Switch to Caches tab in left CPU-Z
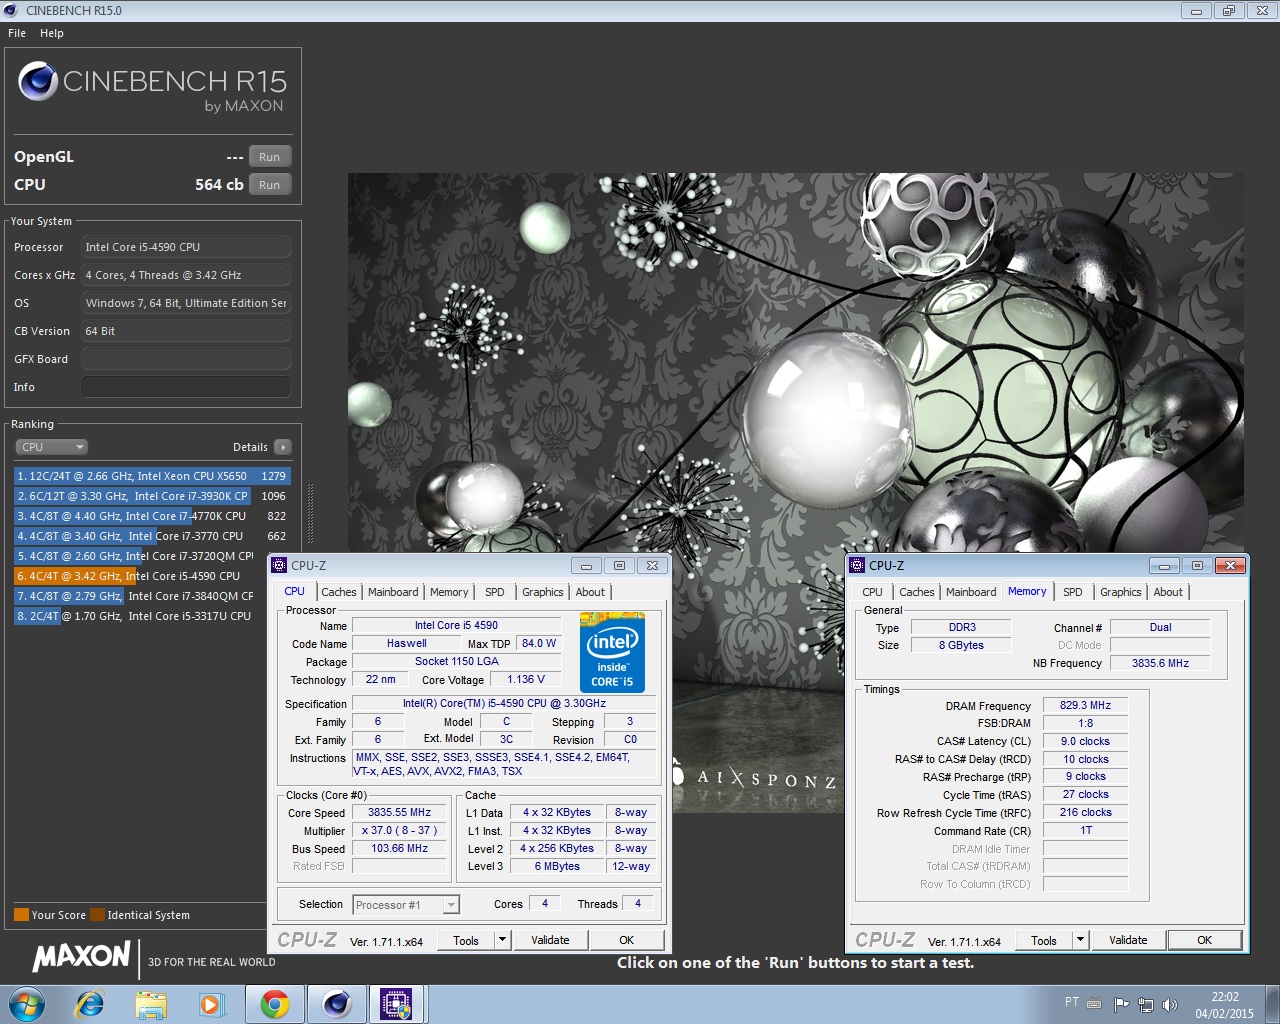This screenshot has width=1280, height=1024. click(339, 592)
